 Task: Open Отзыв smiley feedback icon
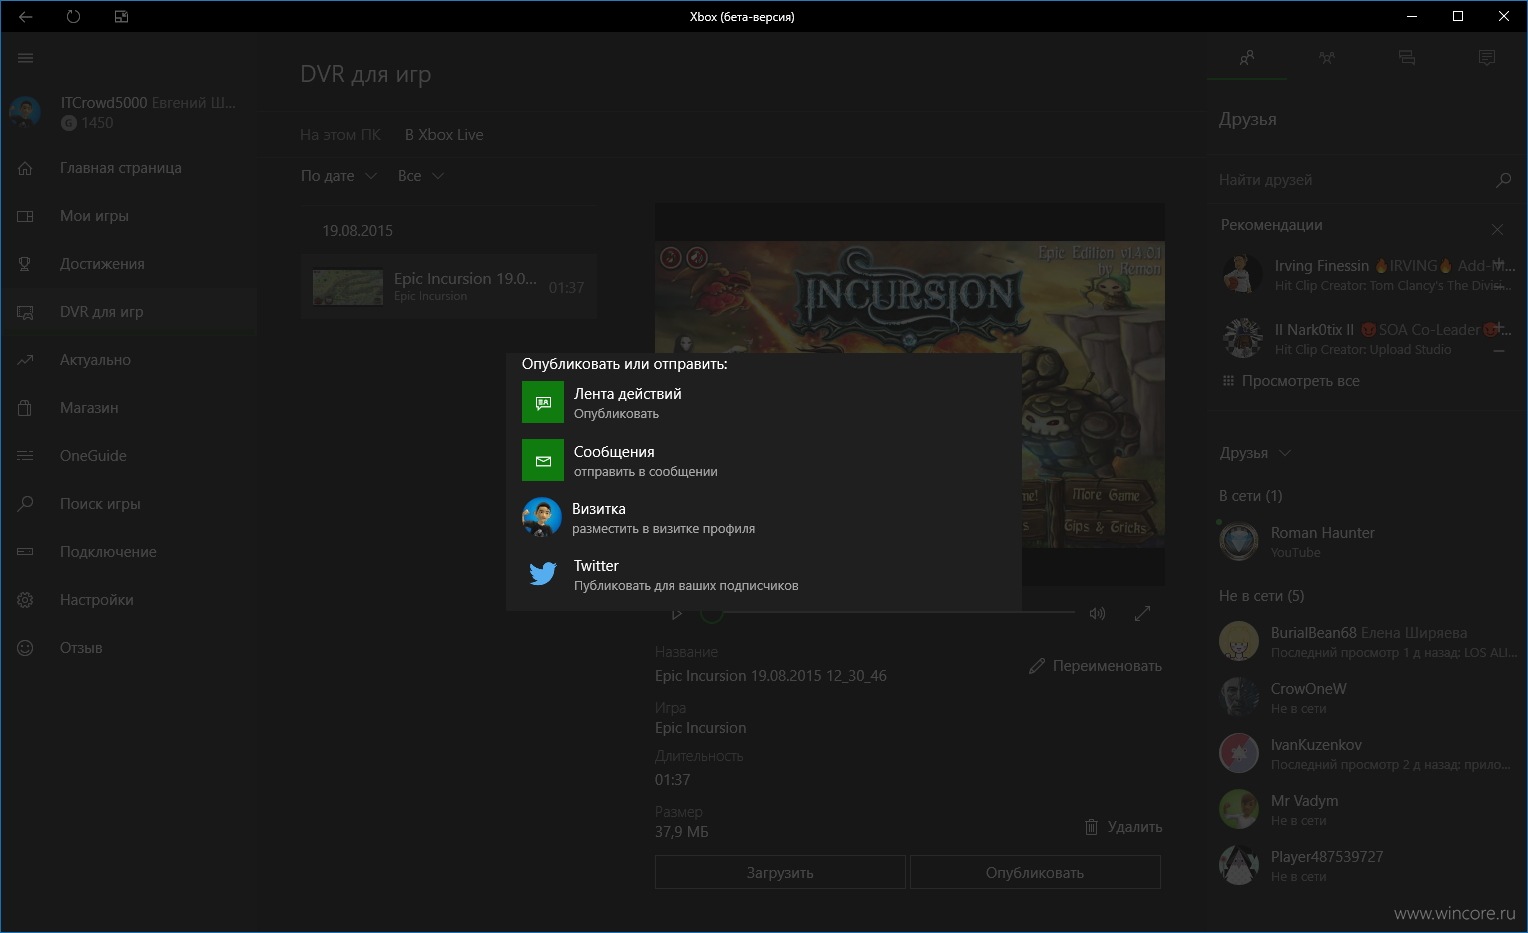pyautogui.click(x=26, y=648)
